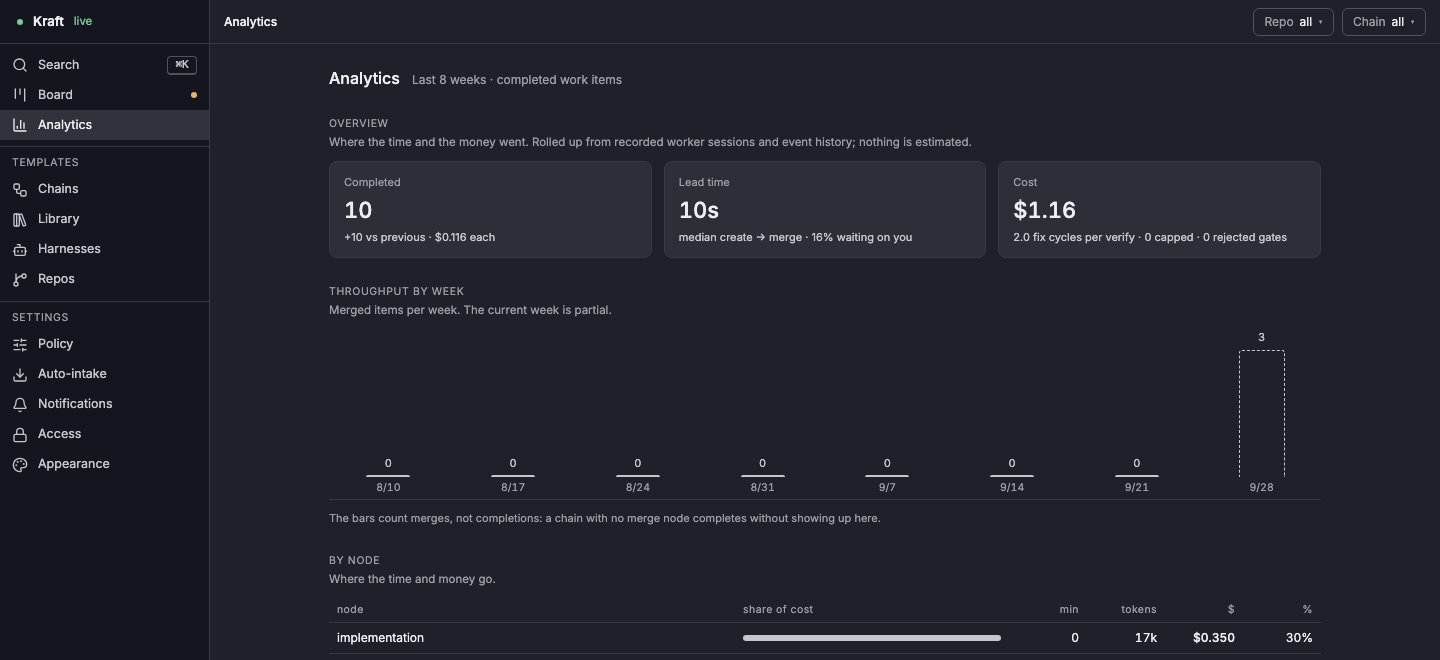1440x660 pixels.
Task: Open Auto-intake settings
Action: click(x=105, y=374)
